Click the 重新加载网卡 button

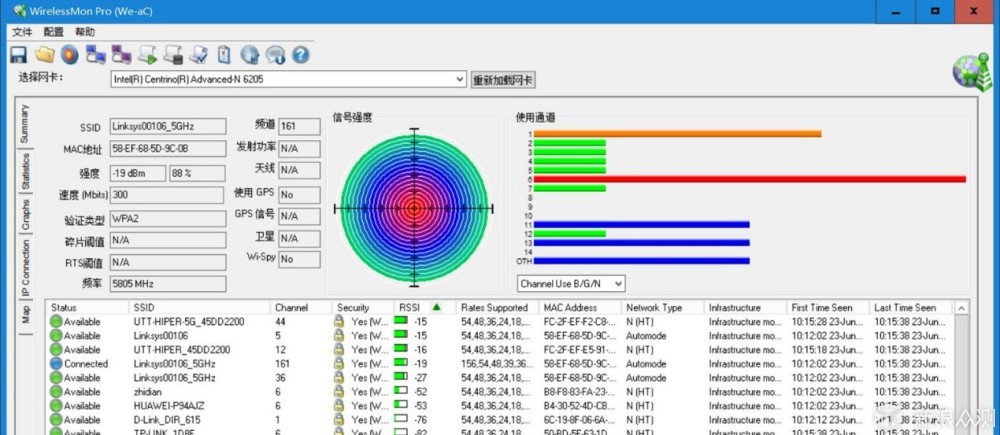[x=503, y=80]
